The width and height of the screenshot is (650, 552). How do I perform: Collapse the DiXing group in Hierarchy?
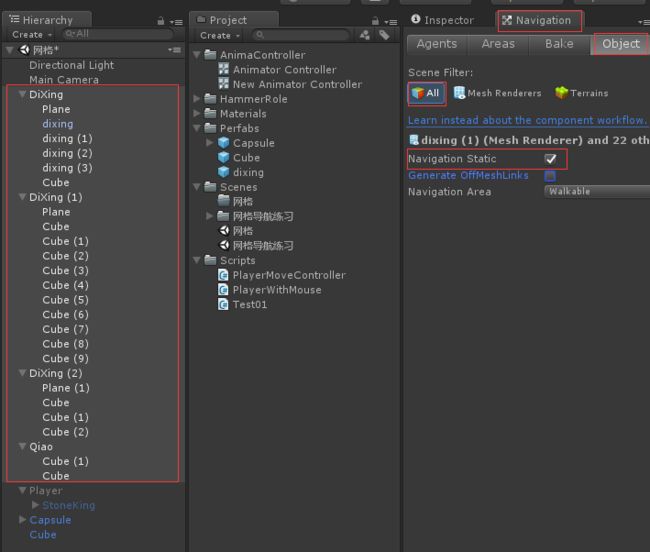[x=23, y=94]
